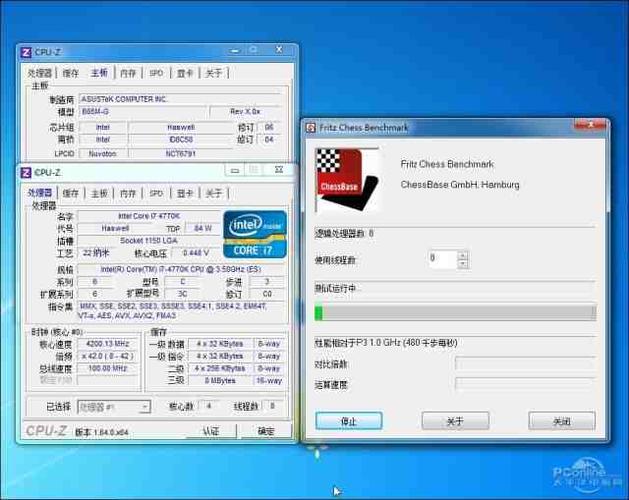
Task: Click the 100.00 MHz bus speed value
Action: click(x=108, y=368)
